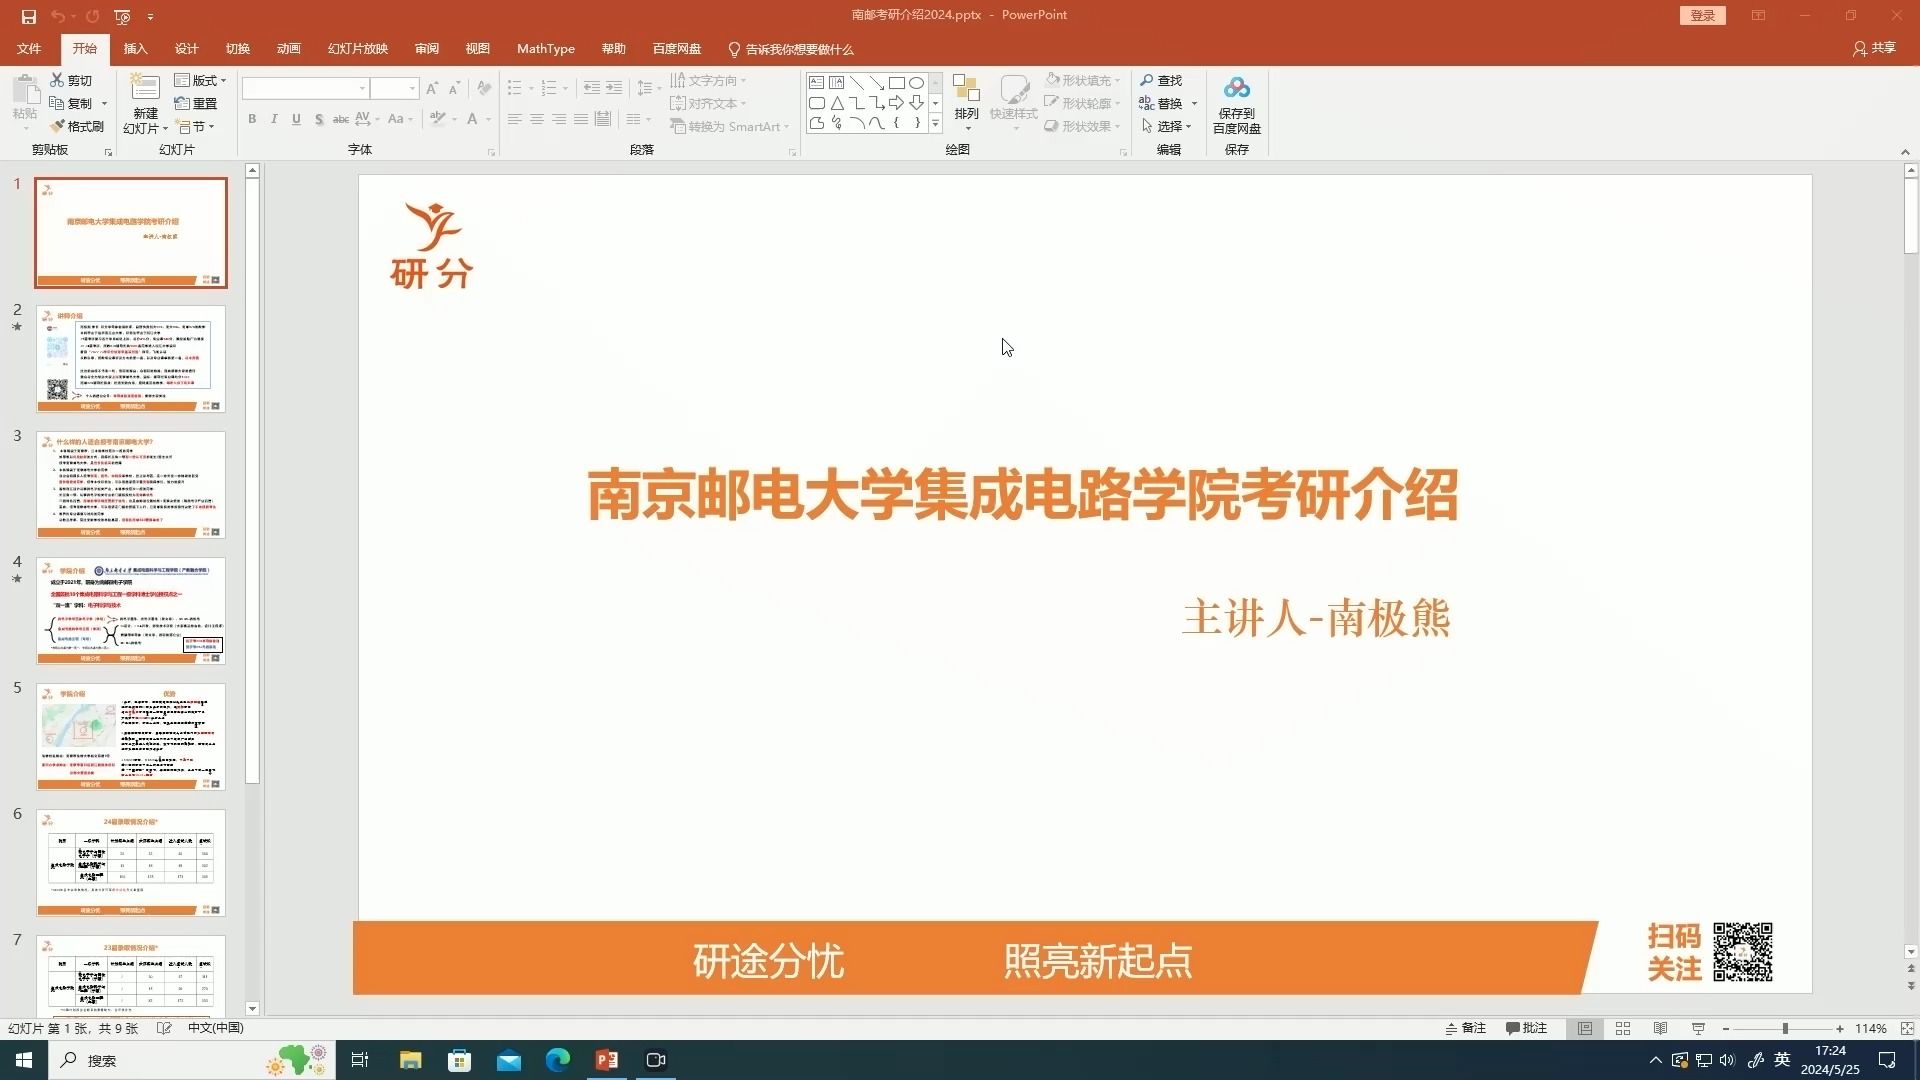
Task: Click the 新建幻灯片 new slide icon
Action: click(145, 88)
